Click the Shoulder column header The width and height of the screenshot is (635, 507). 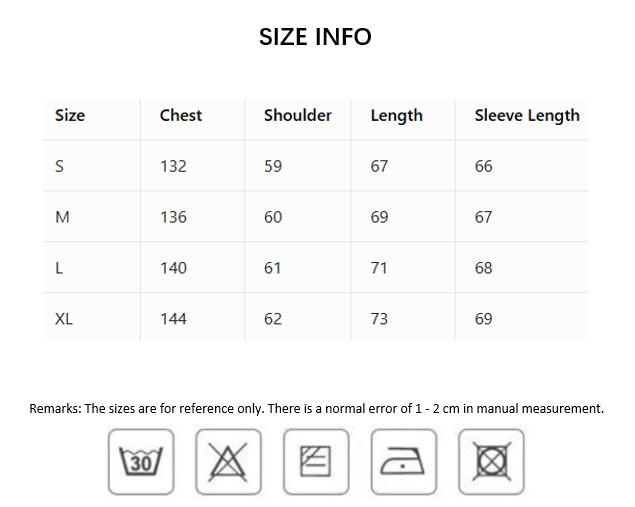coord(298,115)
